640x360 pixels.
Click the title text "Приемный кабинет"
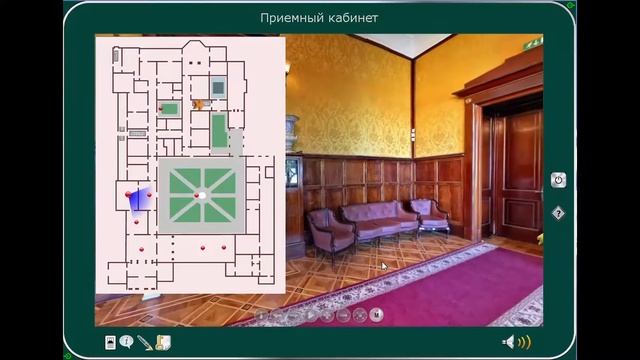[319, 18]
